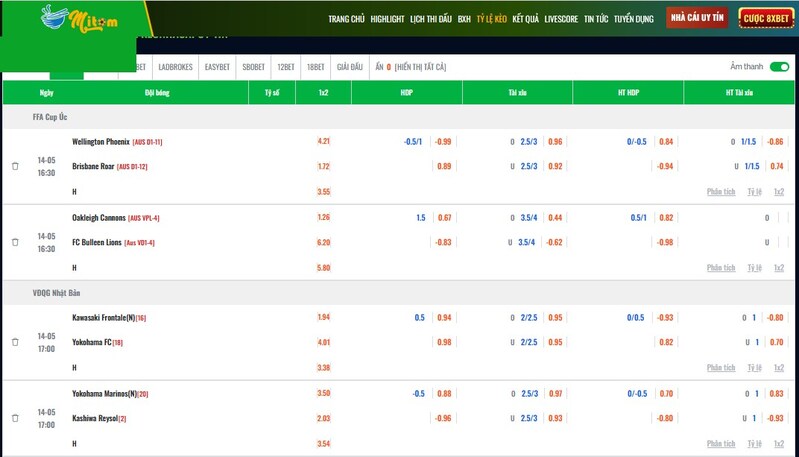The image size is (799, 457).
Task: Delete the Yokohama Marinos vs Kashiwa Reysol row
Action: 15,418
